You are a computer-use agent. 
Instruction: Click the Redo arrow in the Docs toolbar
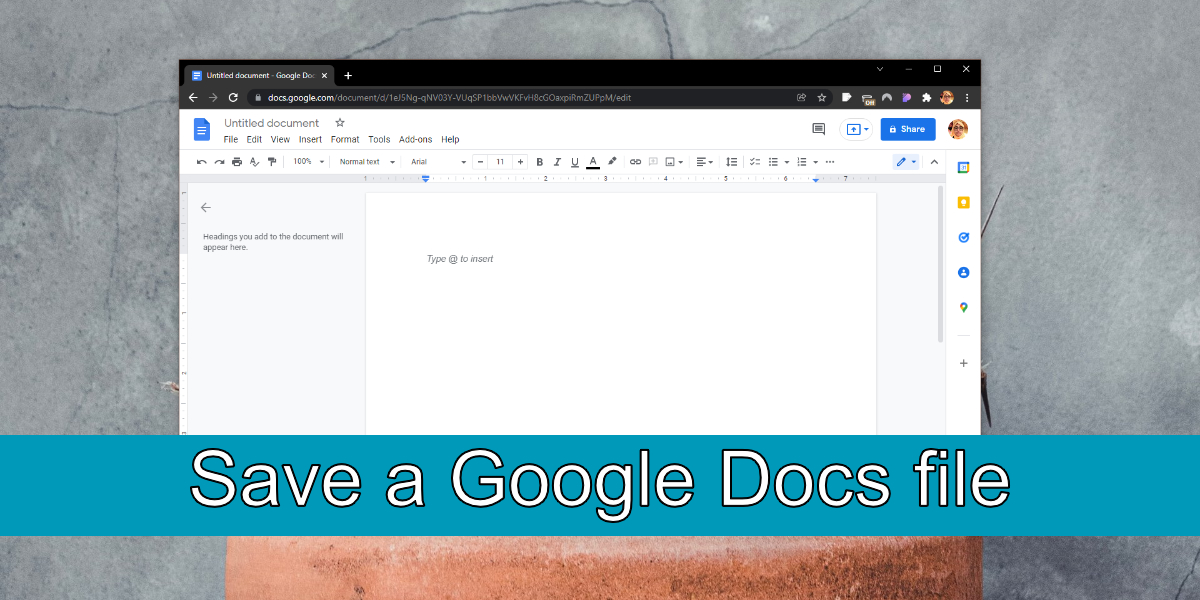(x=219, y=162)
